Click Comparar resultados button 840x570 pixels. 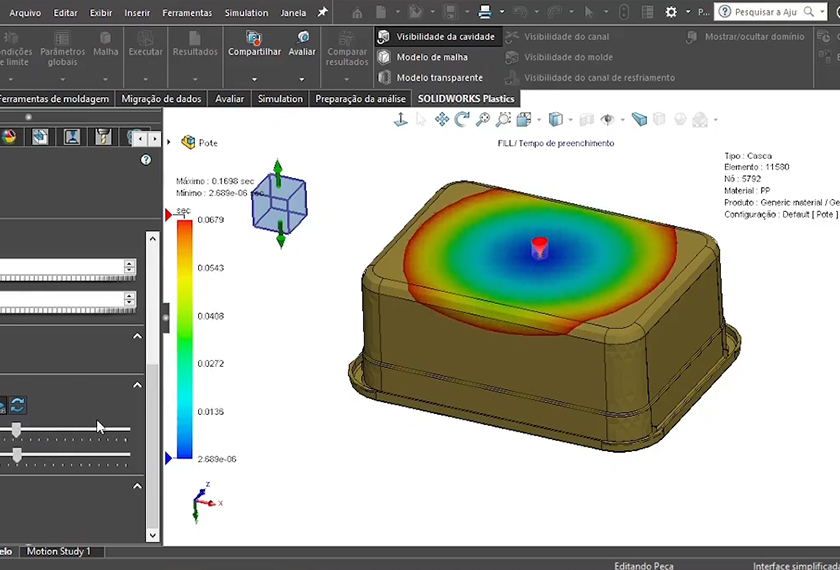pyautogui.click(x=347, y=49)
